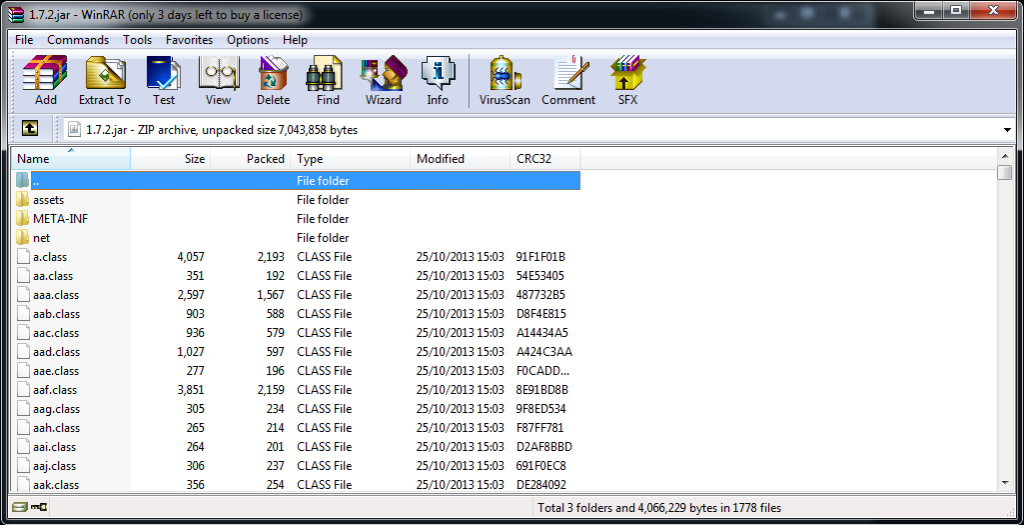Select the META-INF folder icon
1024x525 pixels.
(x=23, y=218)
